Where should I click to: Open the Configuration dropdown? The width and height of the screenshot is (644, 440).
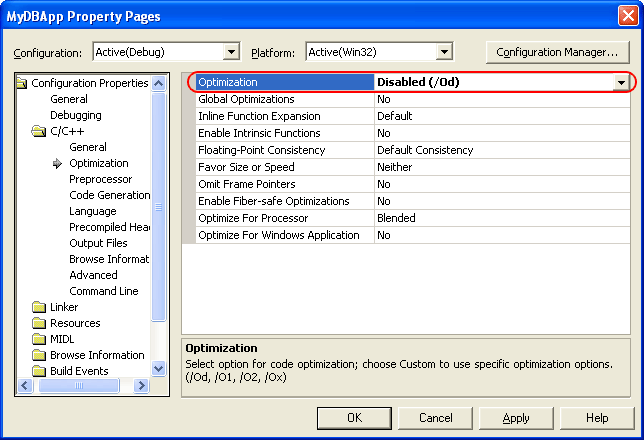click(231, 52)
